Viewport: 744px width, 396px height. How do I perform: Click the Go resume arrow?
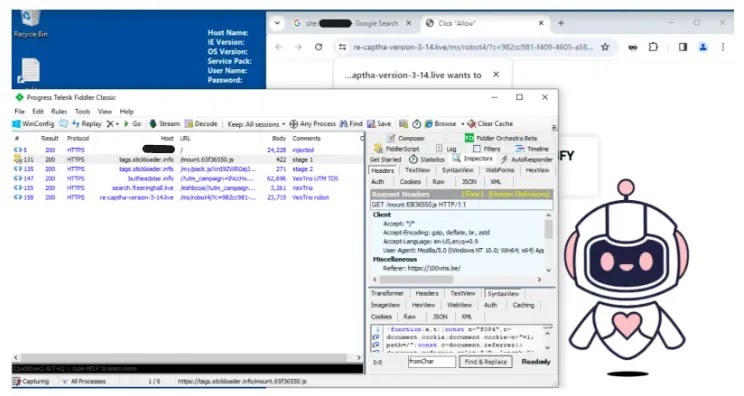click(133, 124)
